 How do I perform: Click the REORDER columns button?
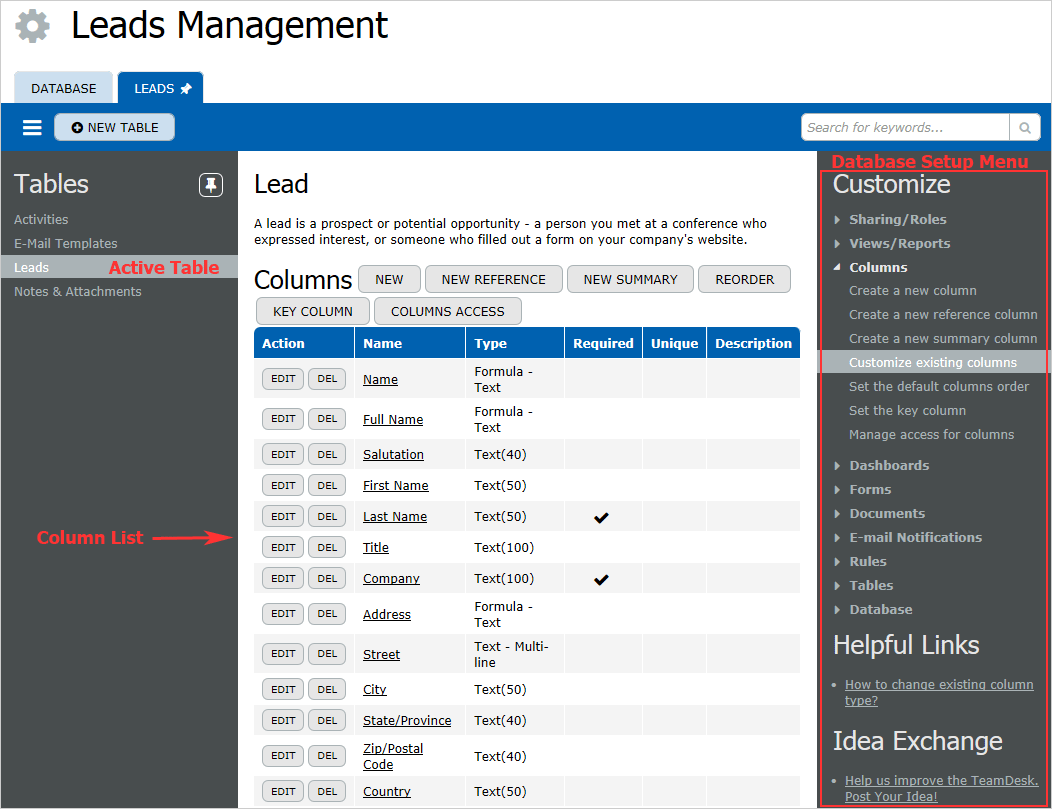[x=745, y=280]
